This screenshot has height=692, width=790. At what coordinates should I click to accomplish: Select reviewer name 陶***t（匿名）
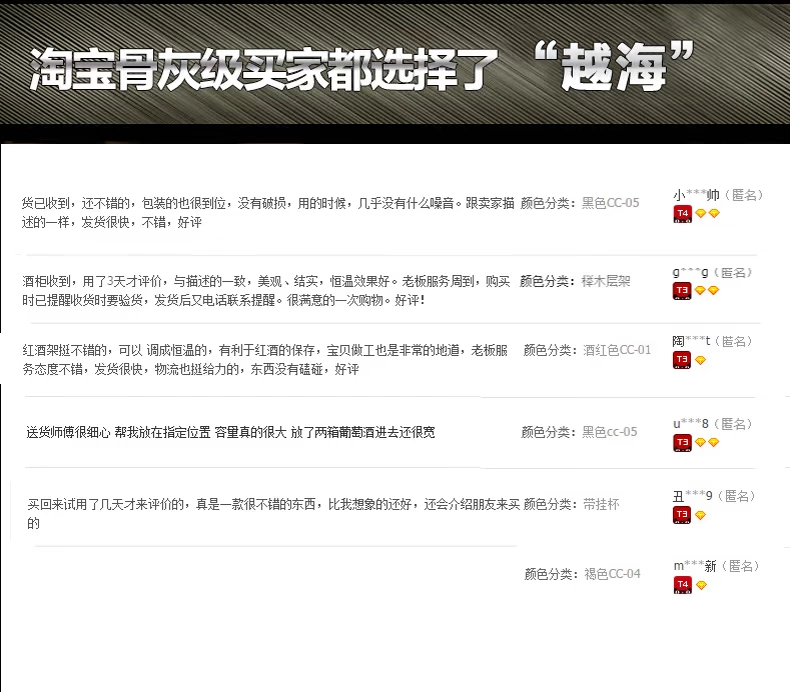click(712, 341)
